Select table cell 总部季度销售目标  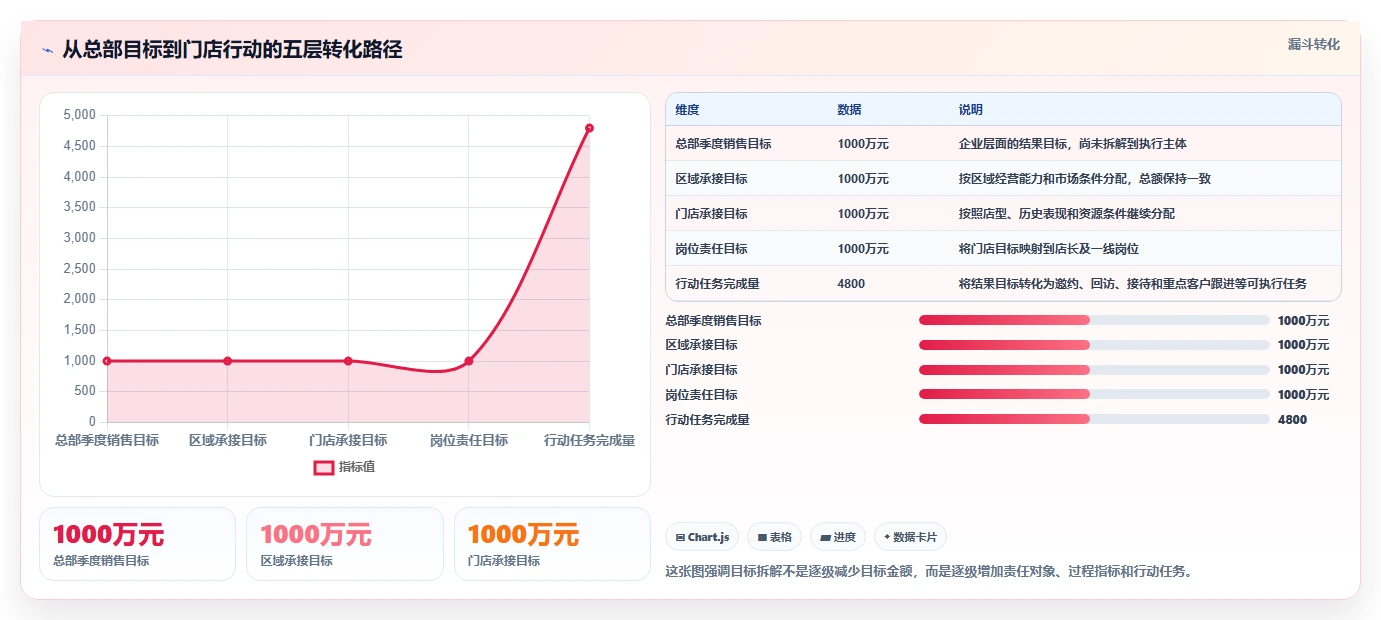tap(723, 144)
